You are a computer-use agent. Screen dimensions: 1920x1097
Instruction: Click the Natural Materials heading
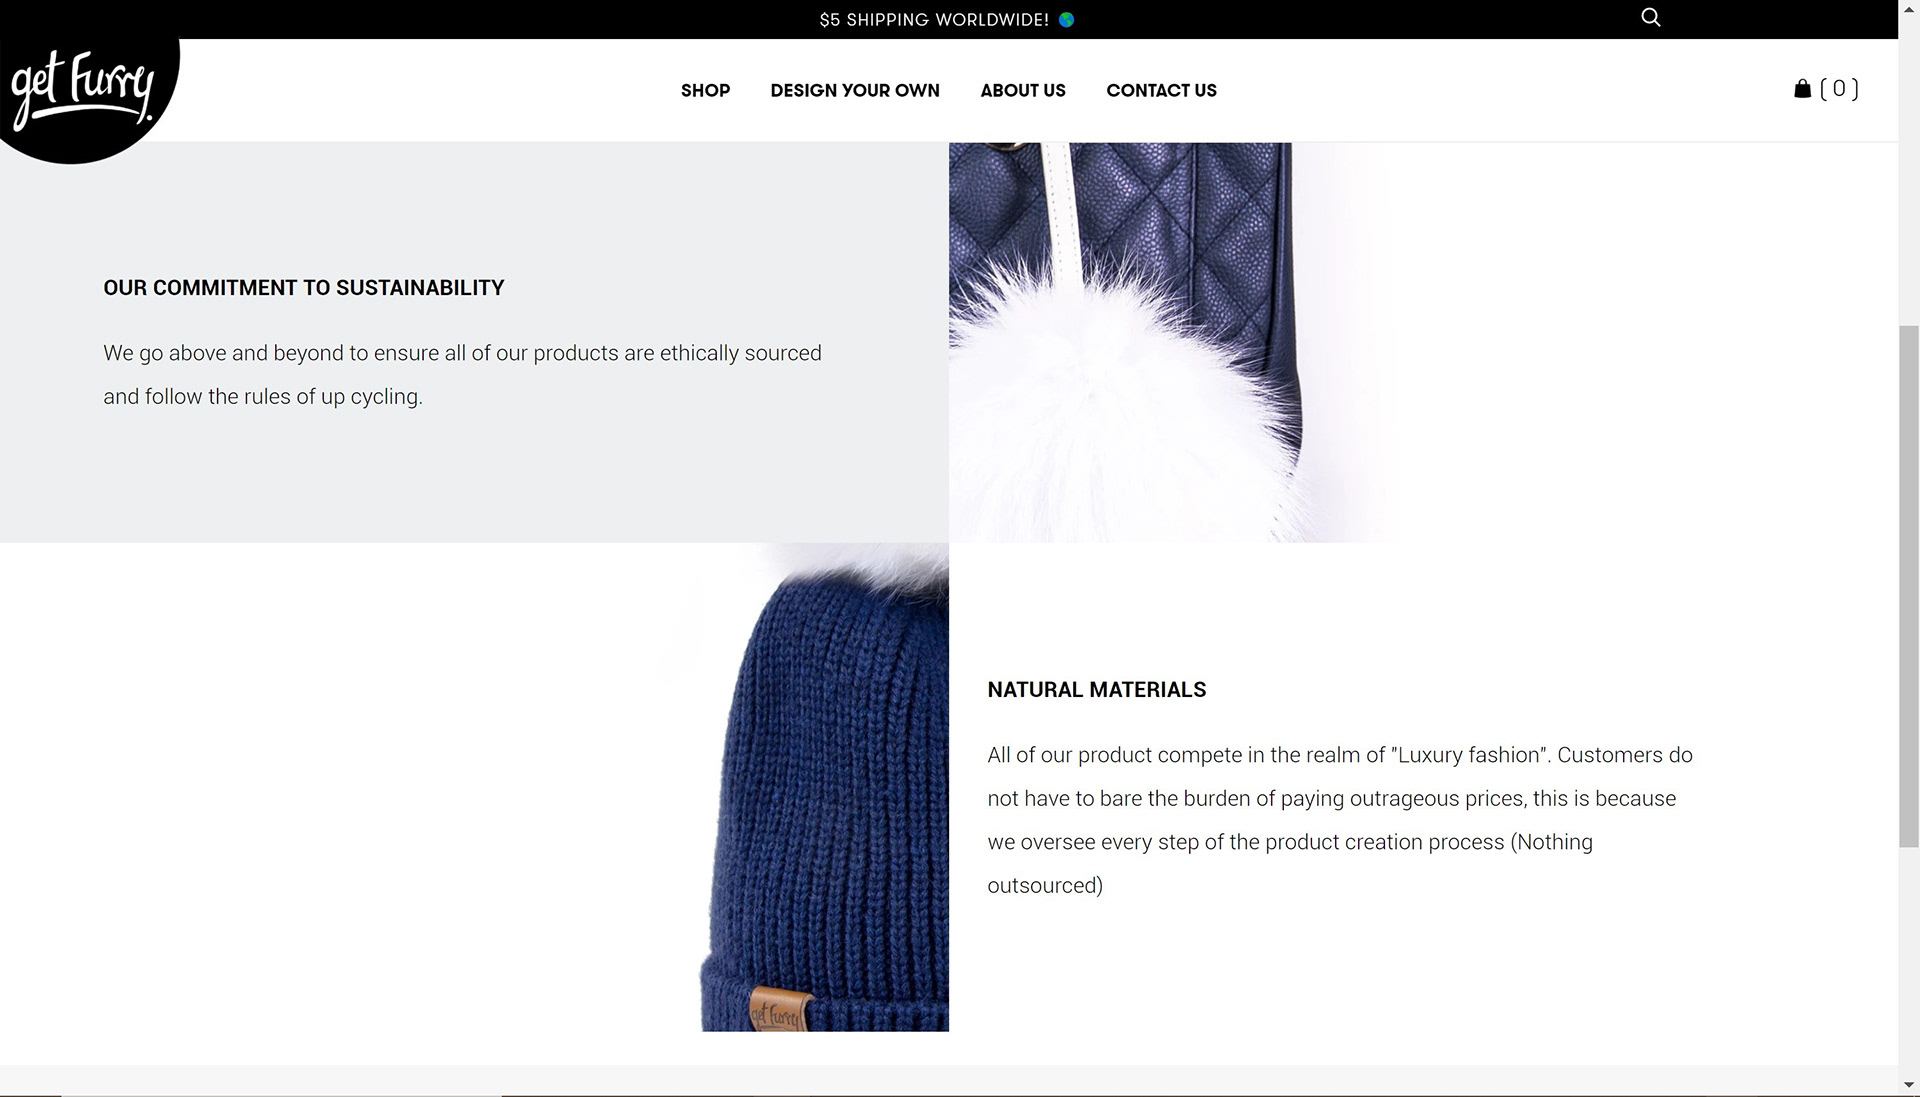[1097, 690]
